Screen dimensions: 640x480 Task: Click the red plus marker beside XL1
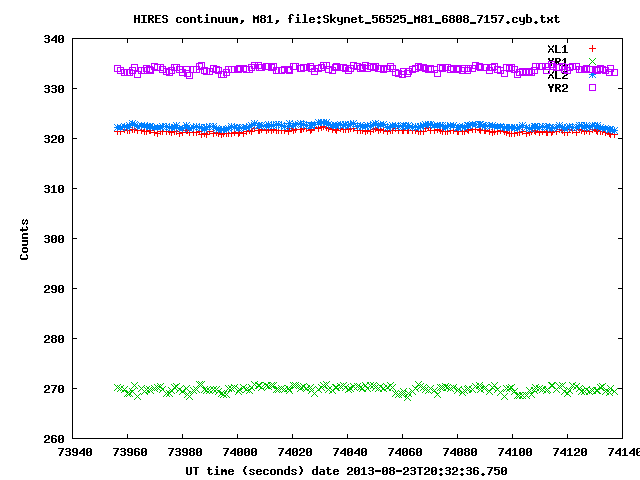592,49
